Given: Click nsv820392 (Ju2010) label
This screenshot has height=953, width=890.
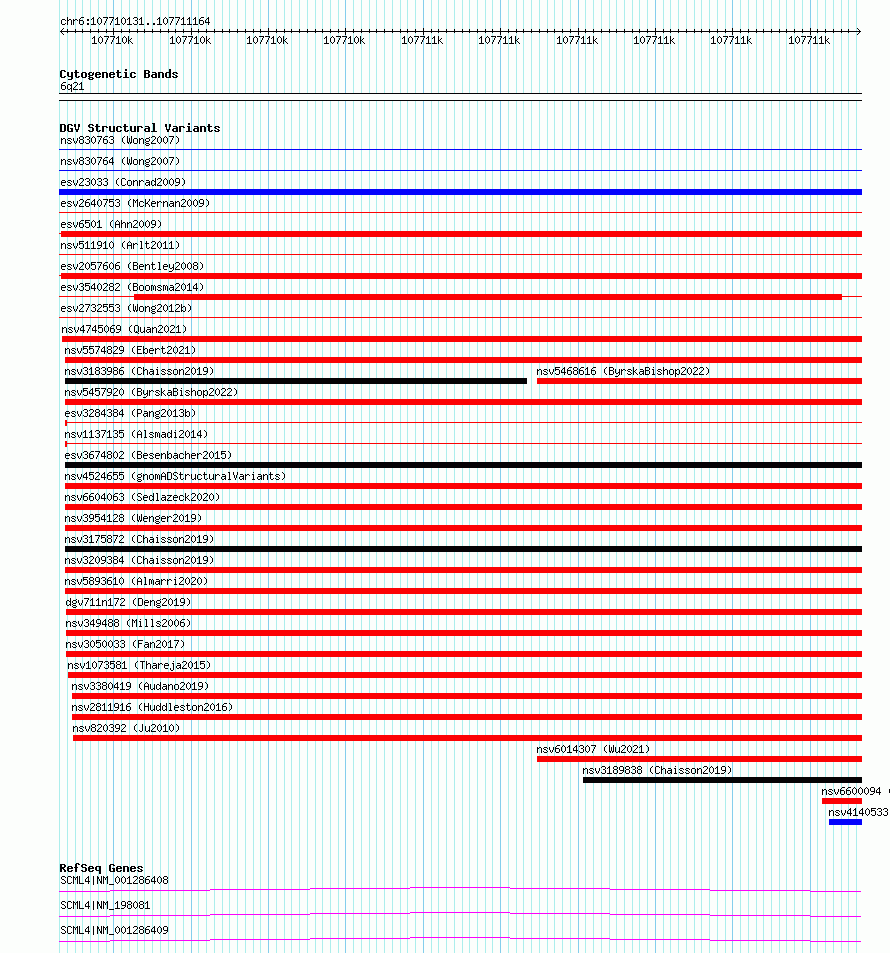Looking at the screenshot, I should (126, 728).
